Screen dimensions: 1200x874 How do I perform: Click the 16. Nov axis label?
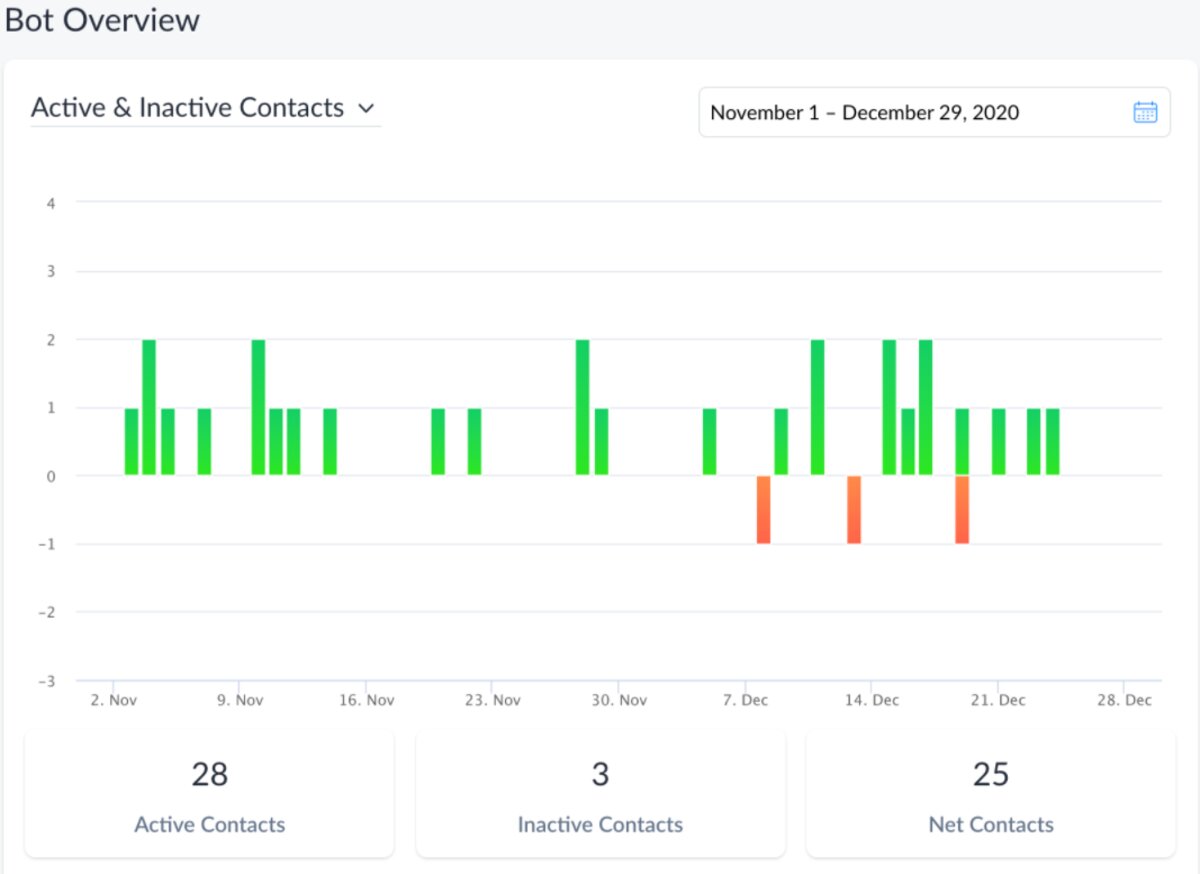pos(367,700)
